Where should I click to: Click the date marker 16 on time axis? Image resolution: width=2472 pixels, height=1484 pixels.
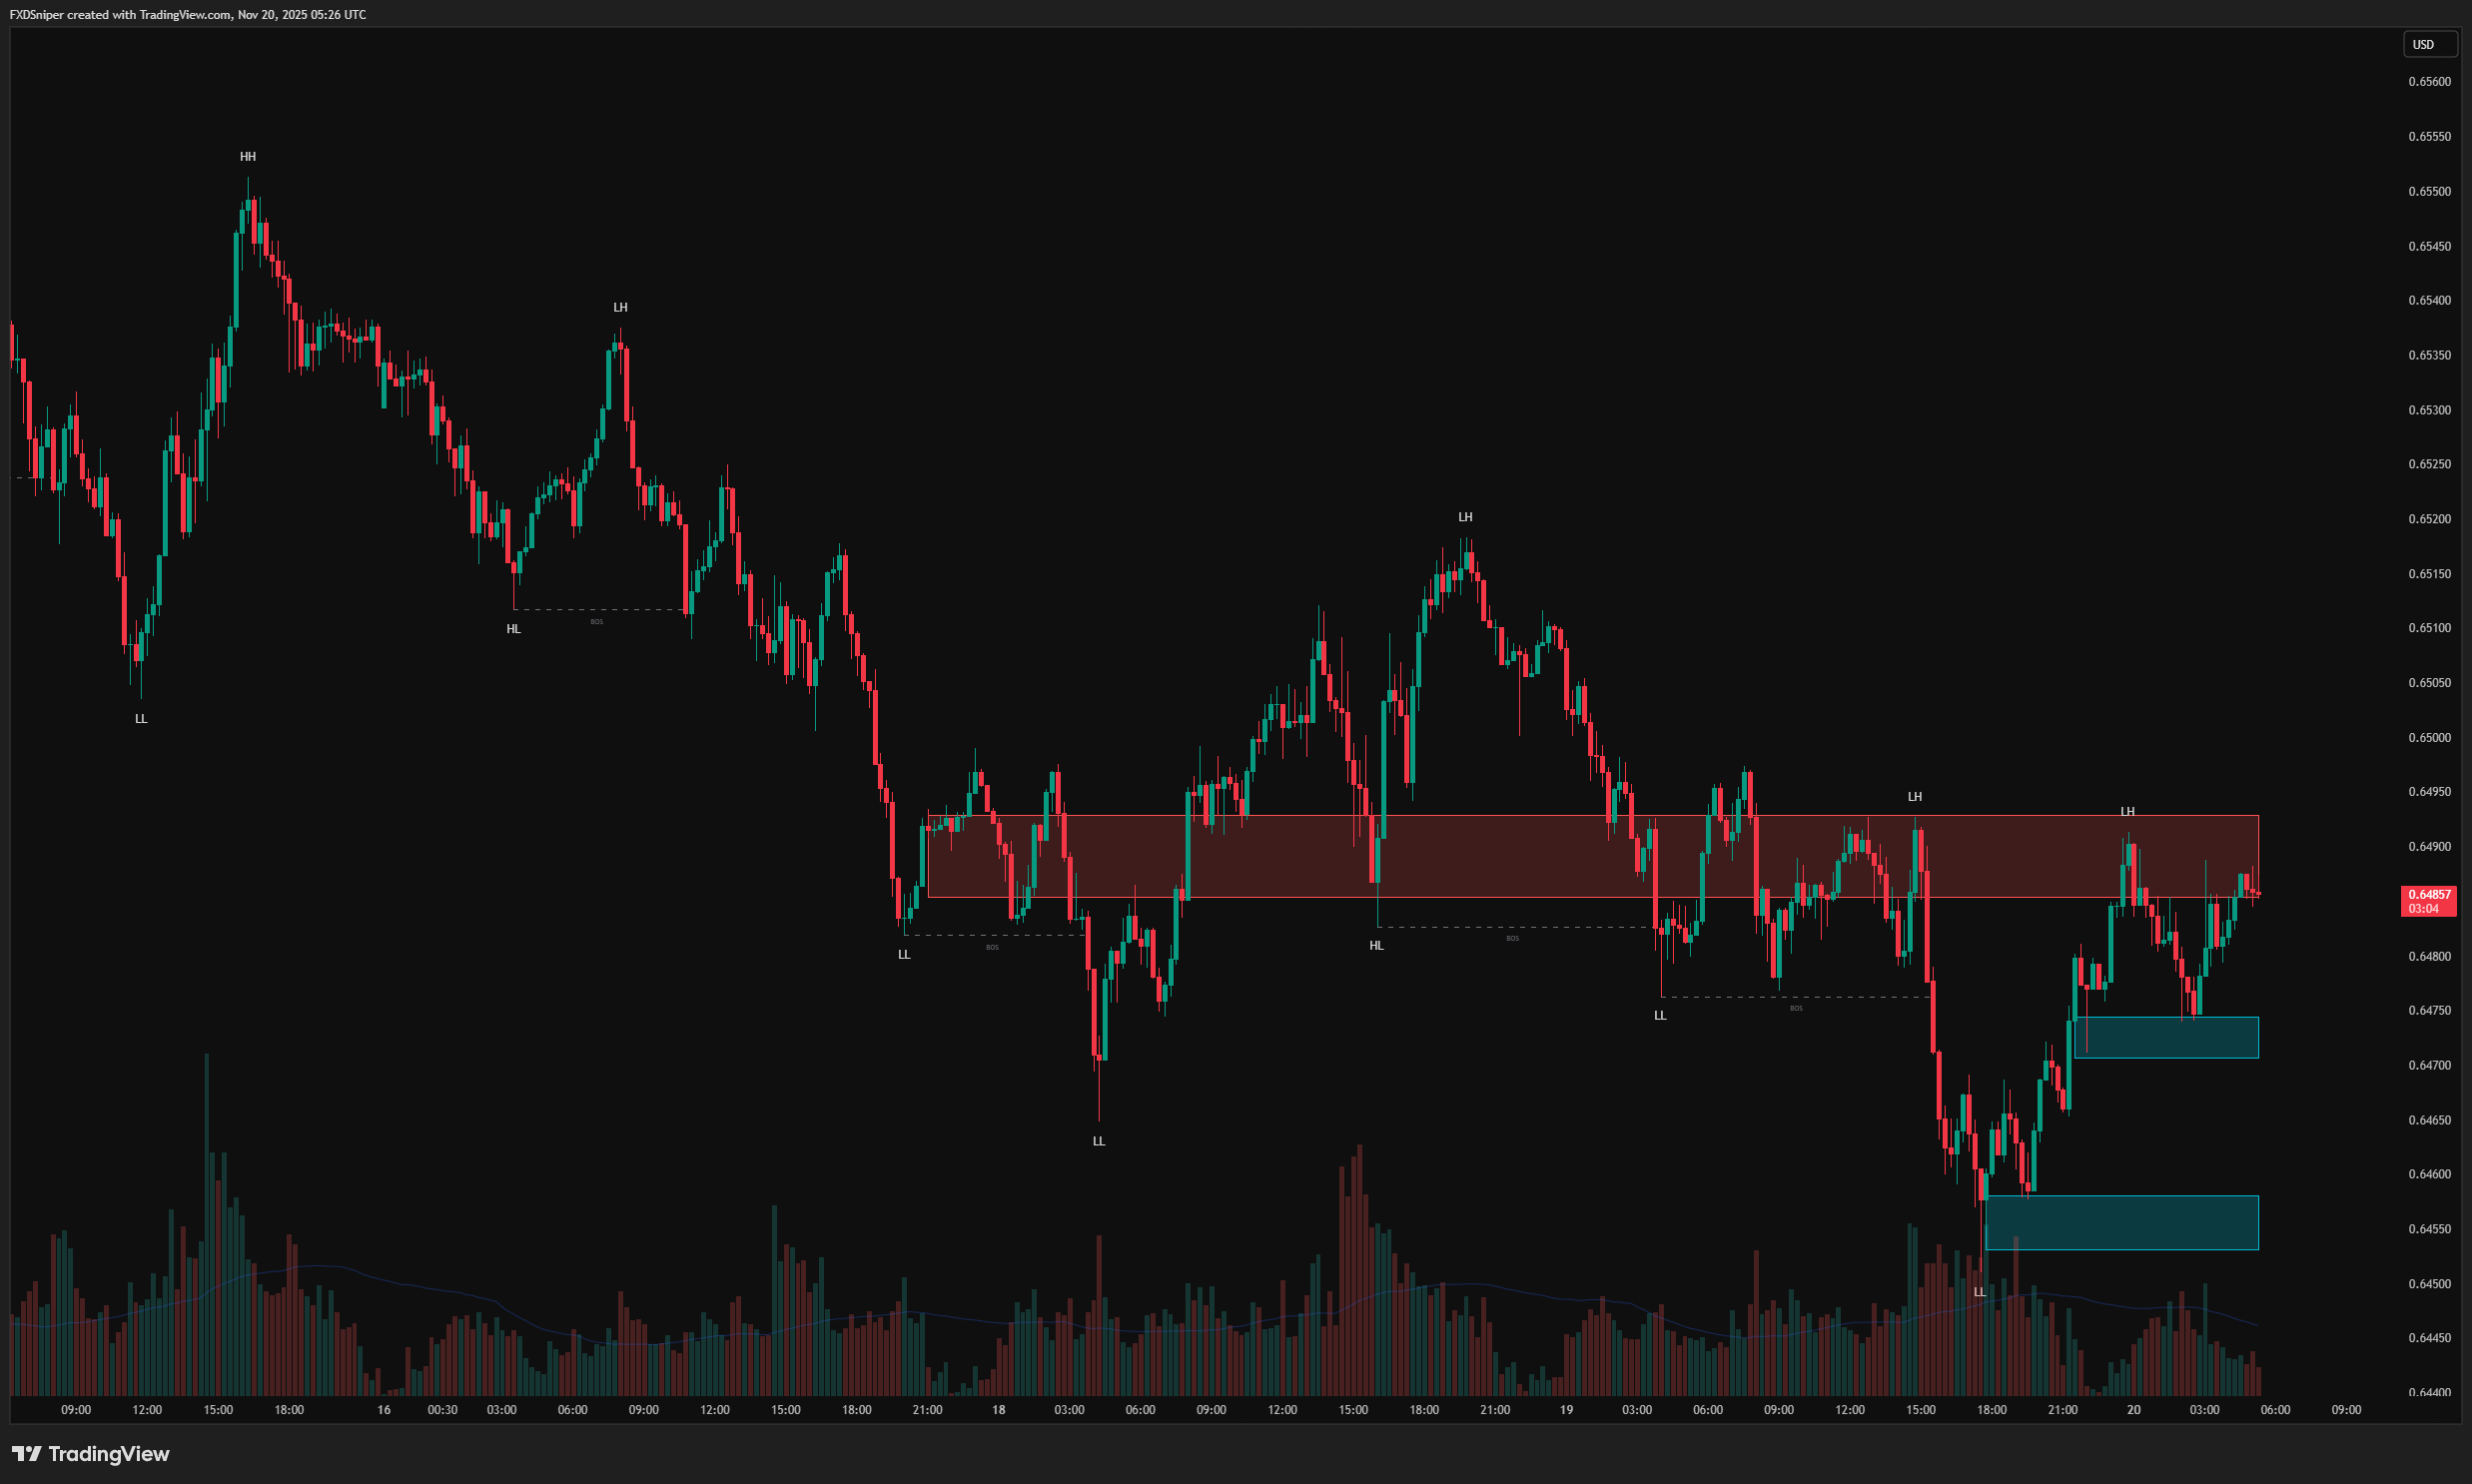384,1410
